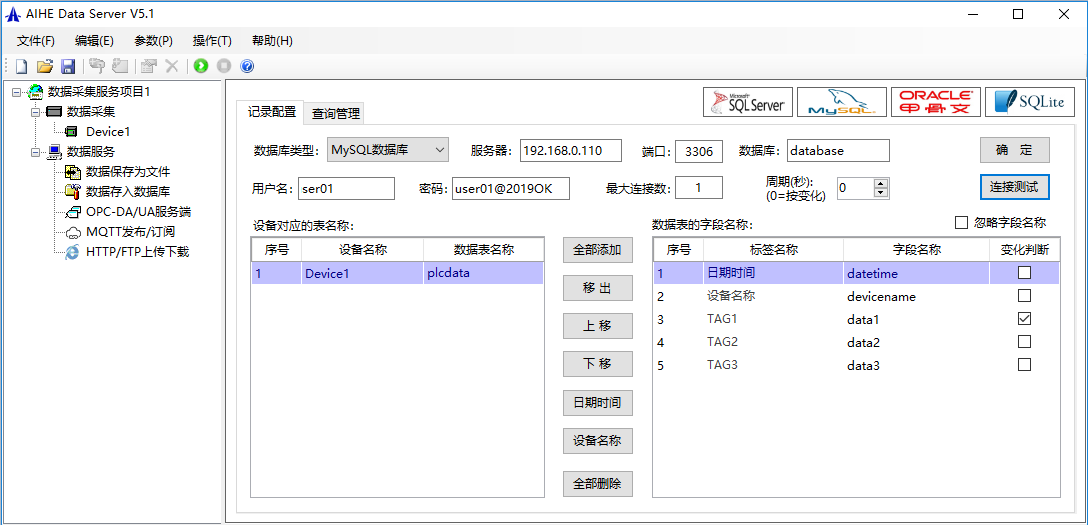
Task: Pick the SQLite database logo button
Action: click(x=1029, y=102)
